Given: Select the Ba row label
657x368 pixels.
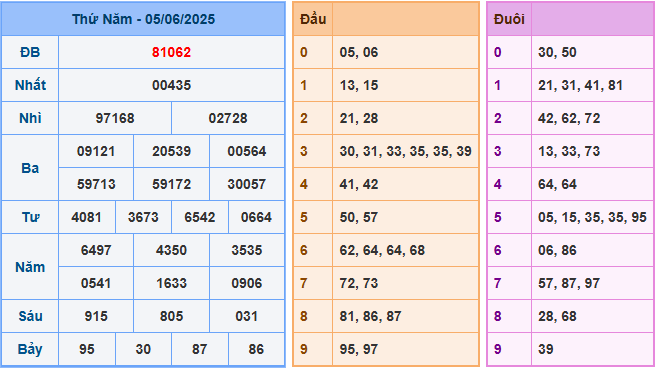Looking at the screenshot, I should click(x=30, y=168).
